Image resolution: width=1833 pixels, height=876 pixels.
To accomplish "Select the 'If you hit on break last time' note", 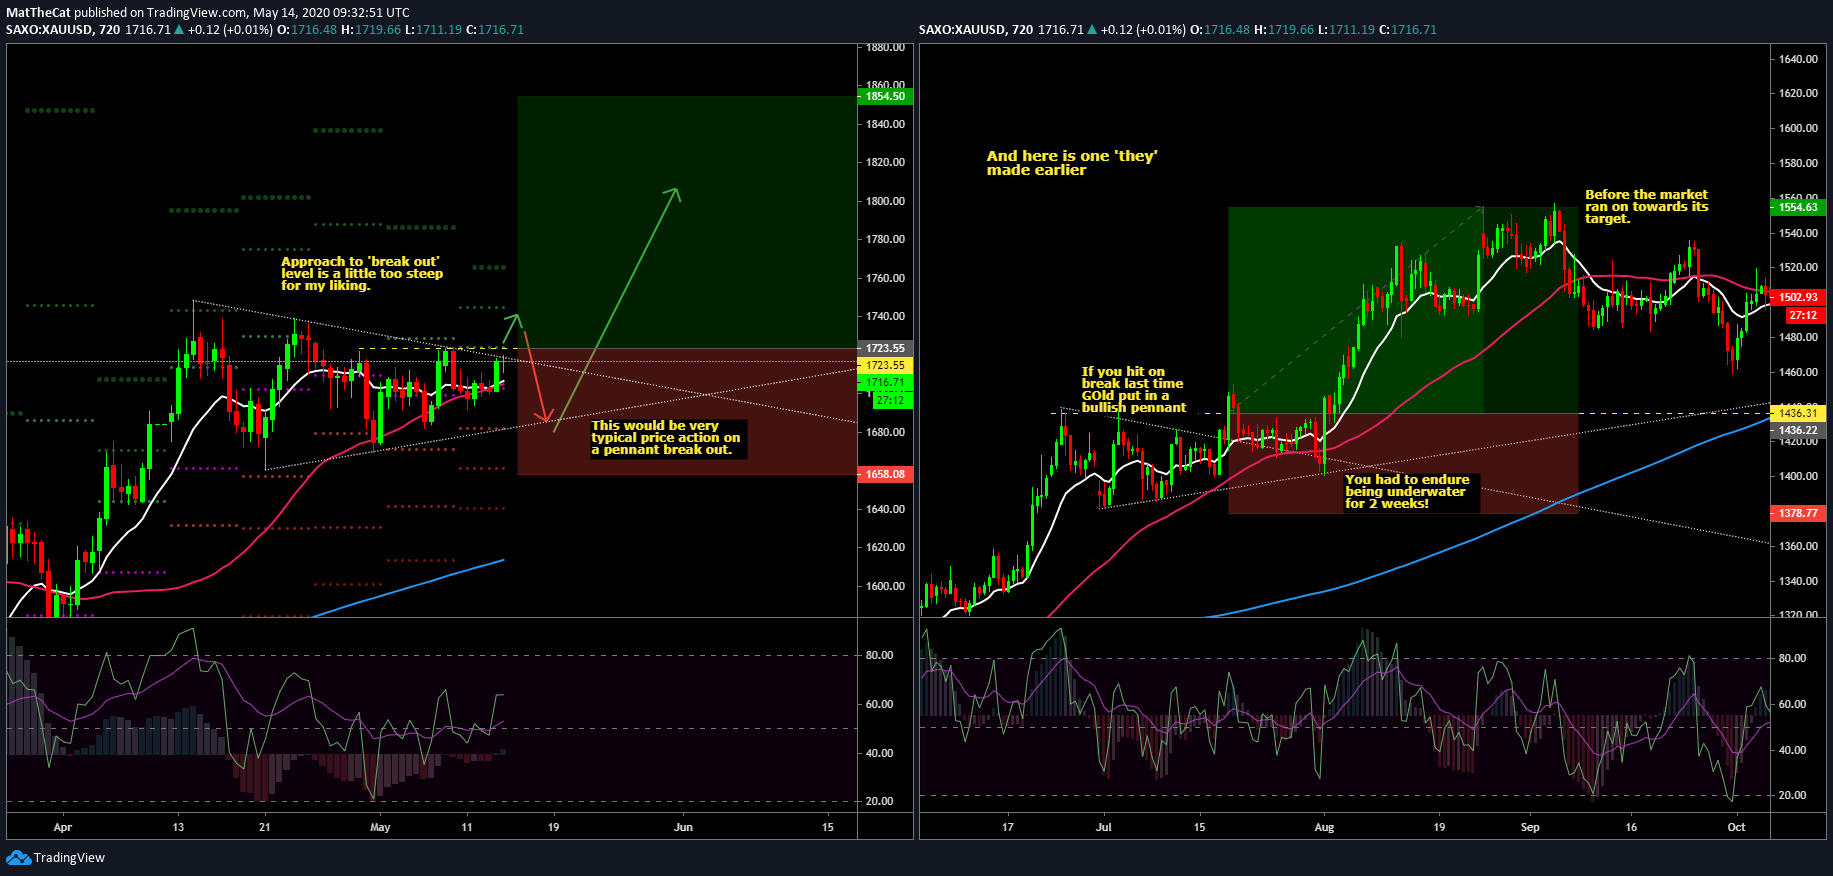I will [x=1133, y=389].
